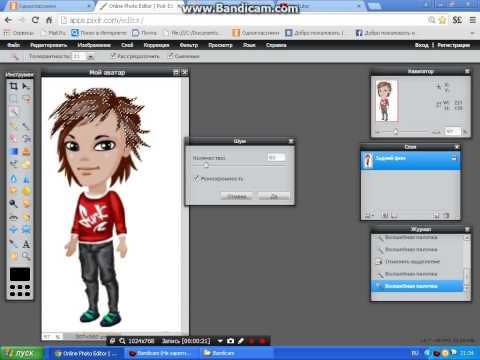Select the Blur droplet tool
This screenshot has width=480, height=360.
(x=13, y=178)
